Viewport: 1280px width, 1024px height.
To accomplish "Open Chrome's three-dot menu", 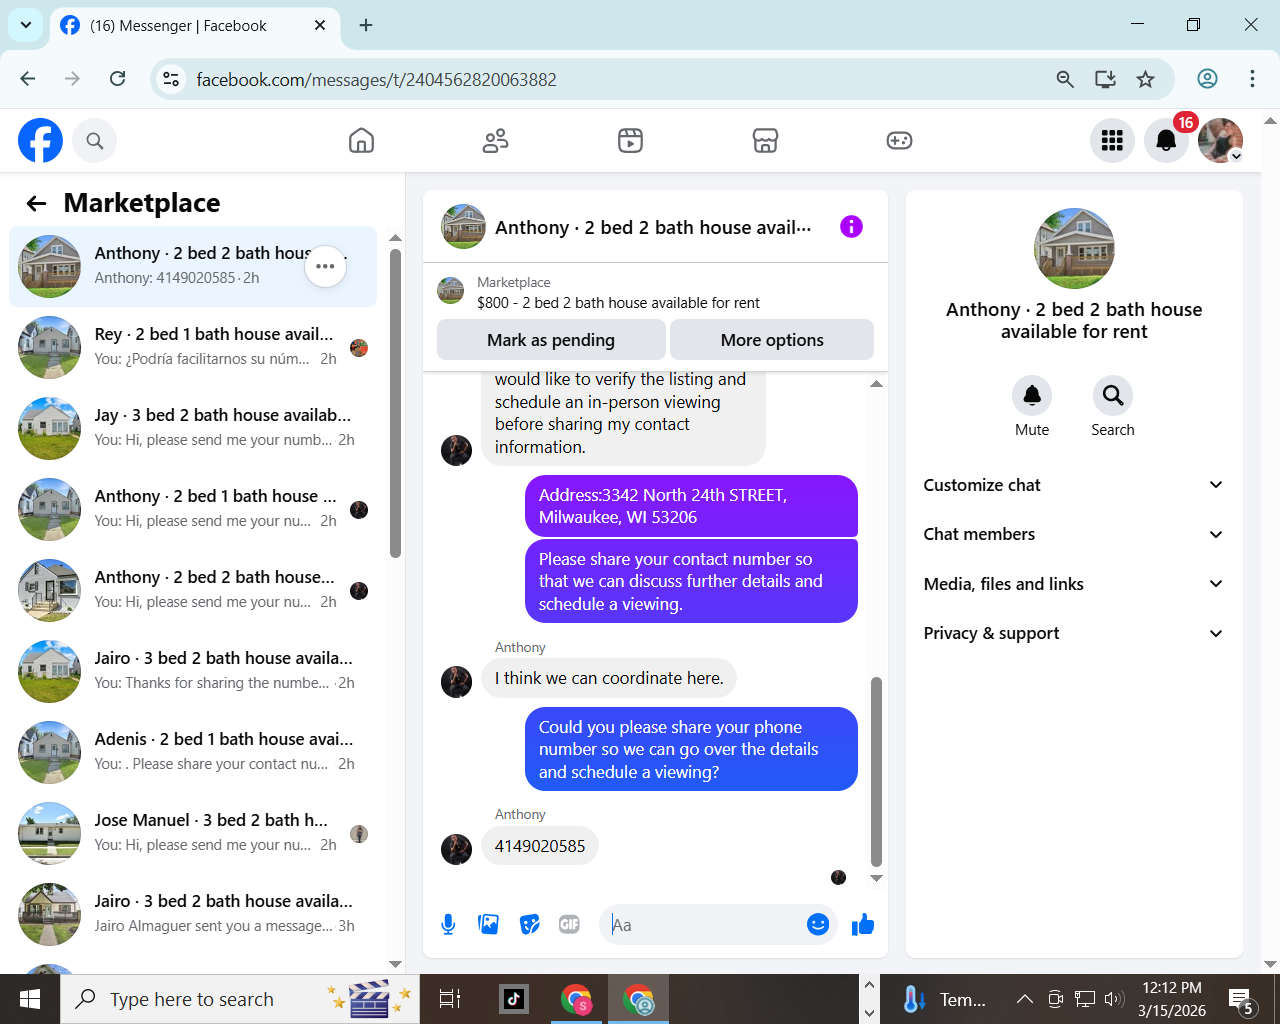I will [x=1252, y=79].
